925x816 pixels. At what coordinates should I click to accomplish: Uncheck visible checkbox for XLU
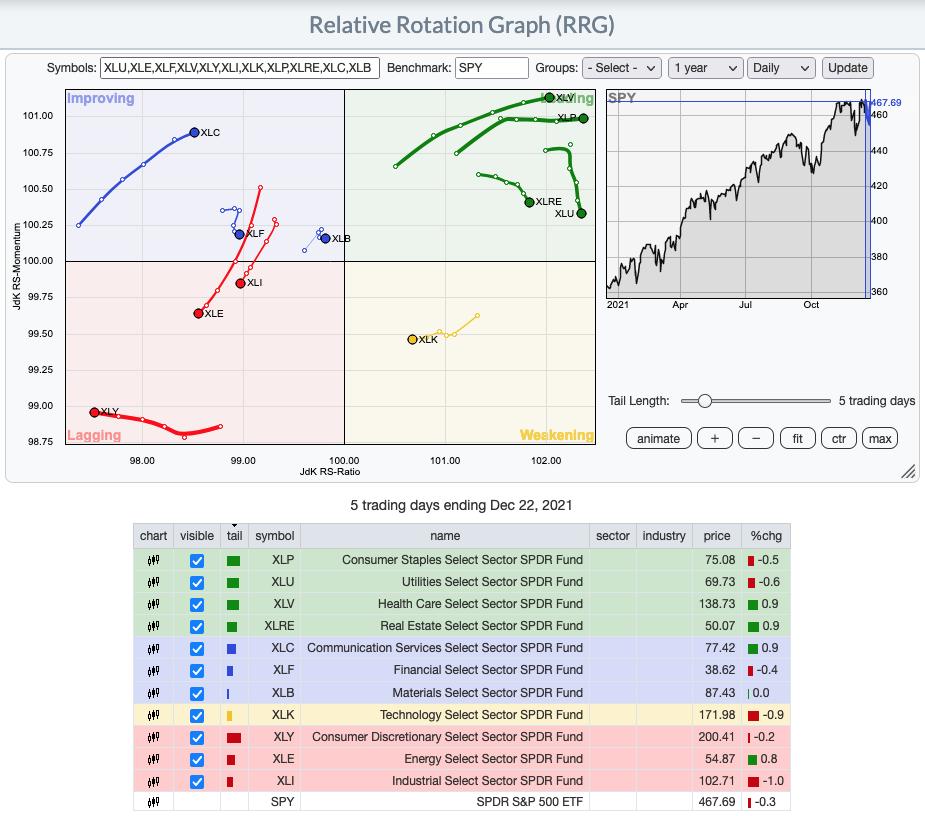pos(197,583)
